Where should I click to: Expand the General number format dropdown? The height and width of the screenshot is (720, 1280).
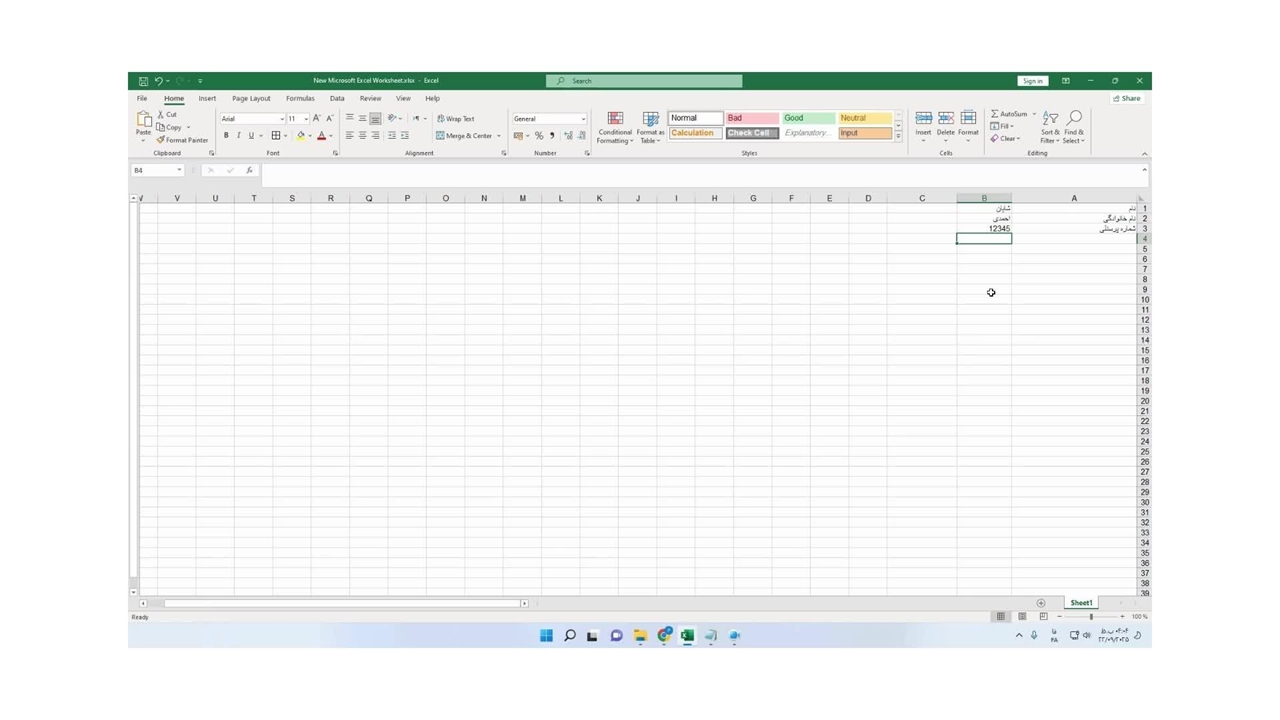coord(583,119)
